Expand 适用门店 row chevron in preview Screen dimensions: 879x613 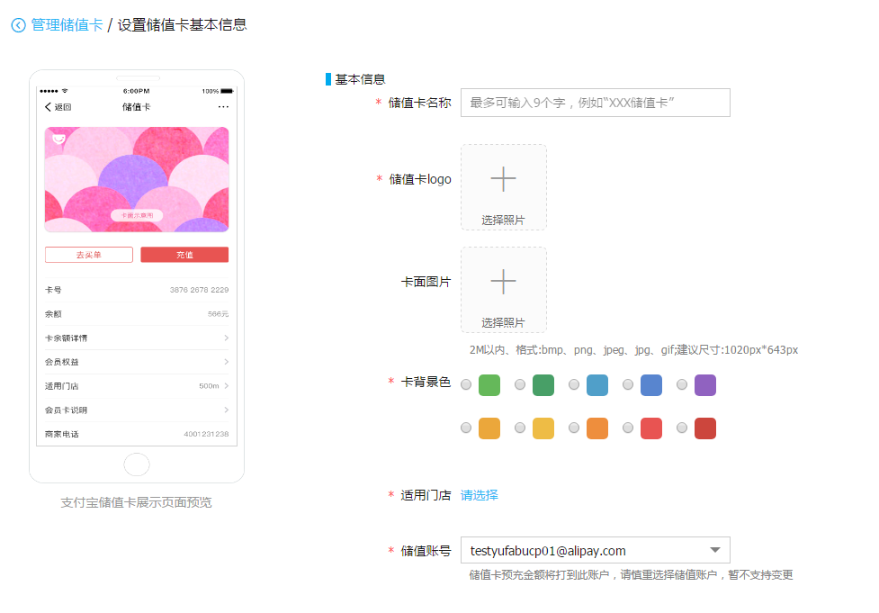(x=226, y=386)
